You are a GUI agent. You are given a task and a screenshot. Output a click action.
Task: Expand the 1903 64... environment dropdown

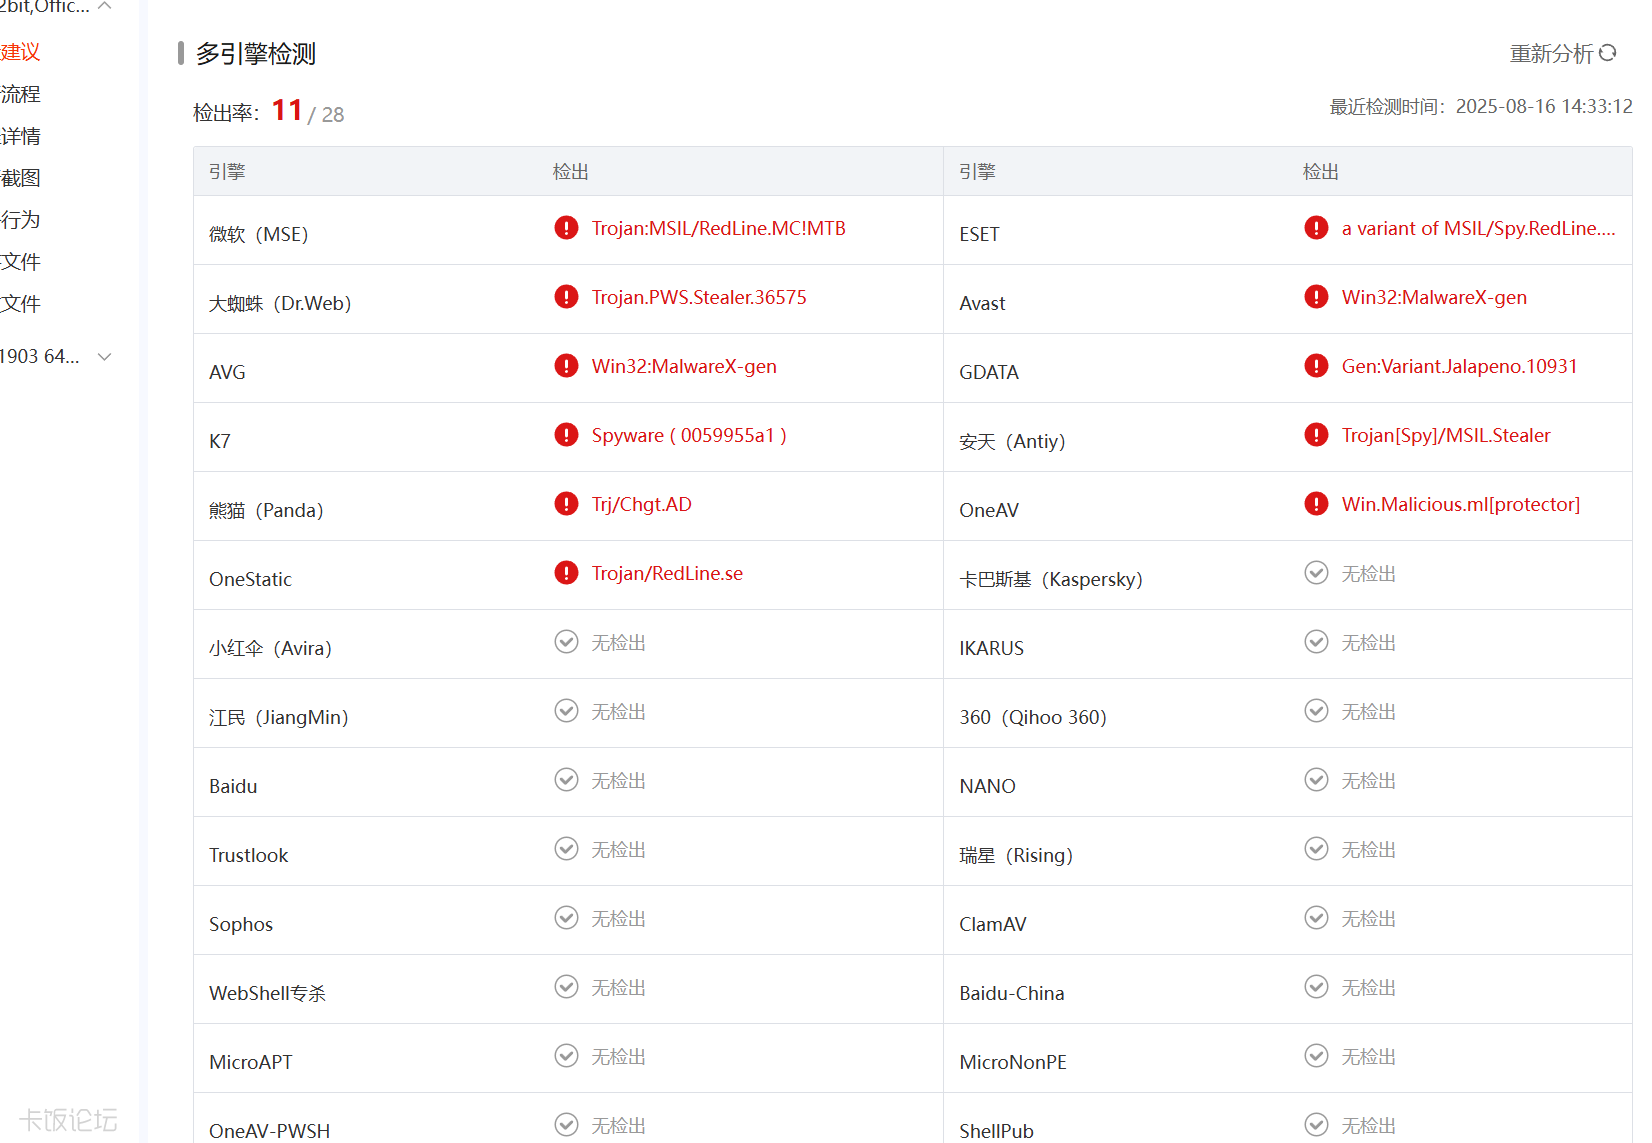104,357
